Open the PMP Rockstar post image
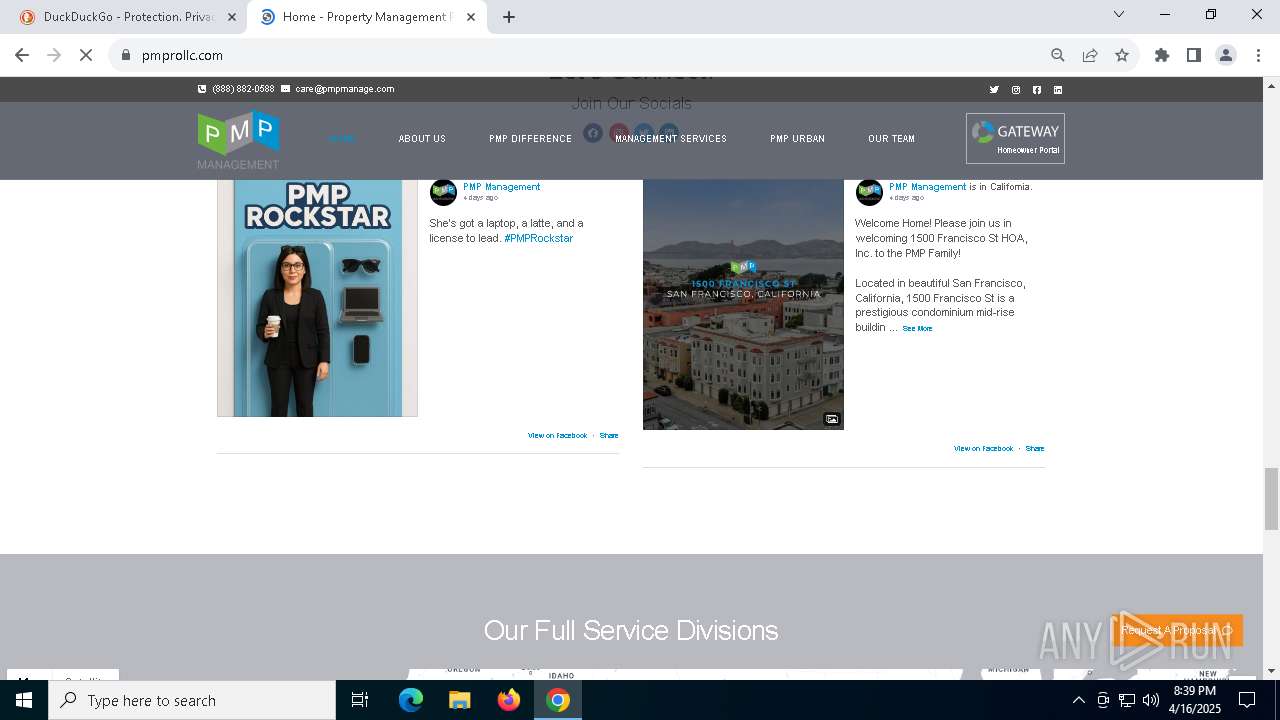Image resolution: width=1280 pixels, height=720 pixels. (317, 298)
